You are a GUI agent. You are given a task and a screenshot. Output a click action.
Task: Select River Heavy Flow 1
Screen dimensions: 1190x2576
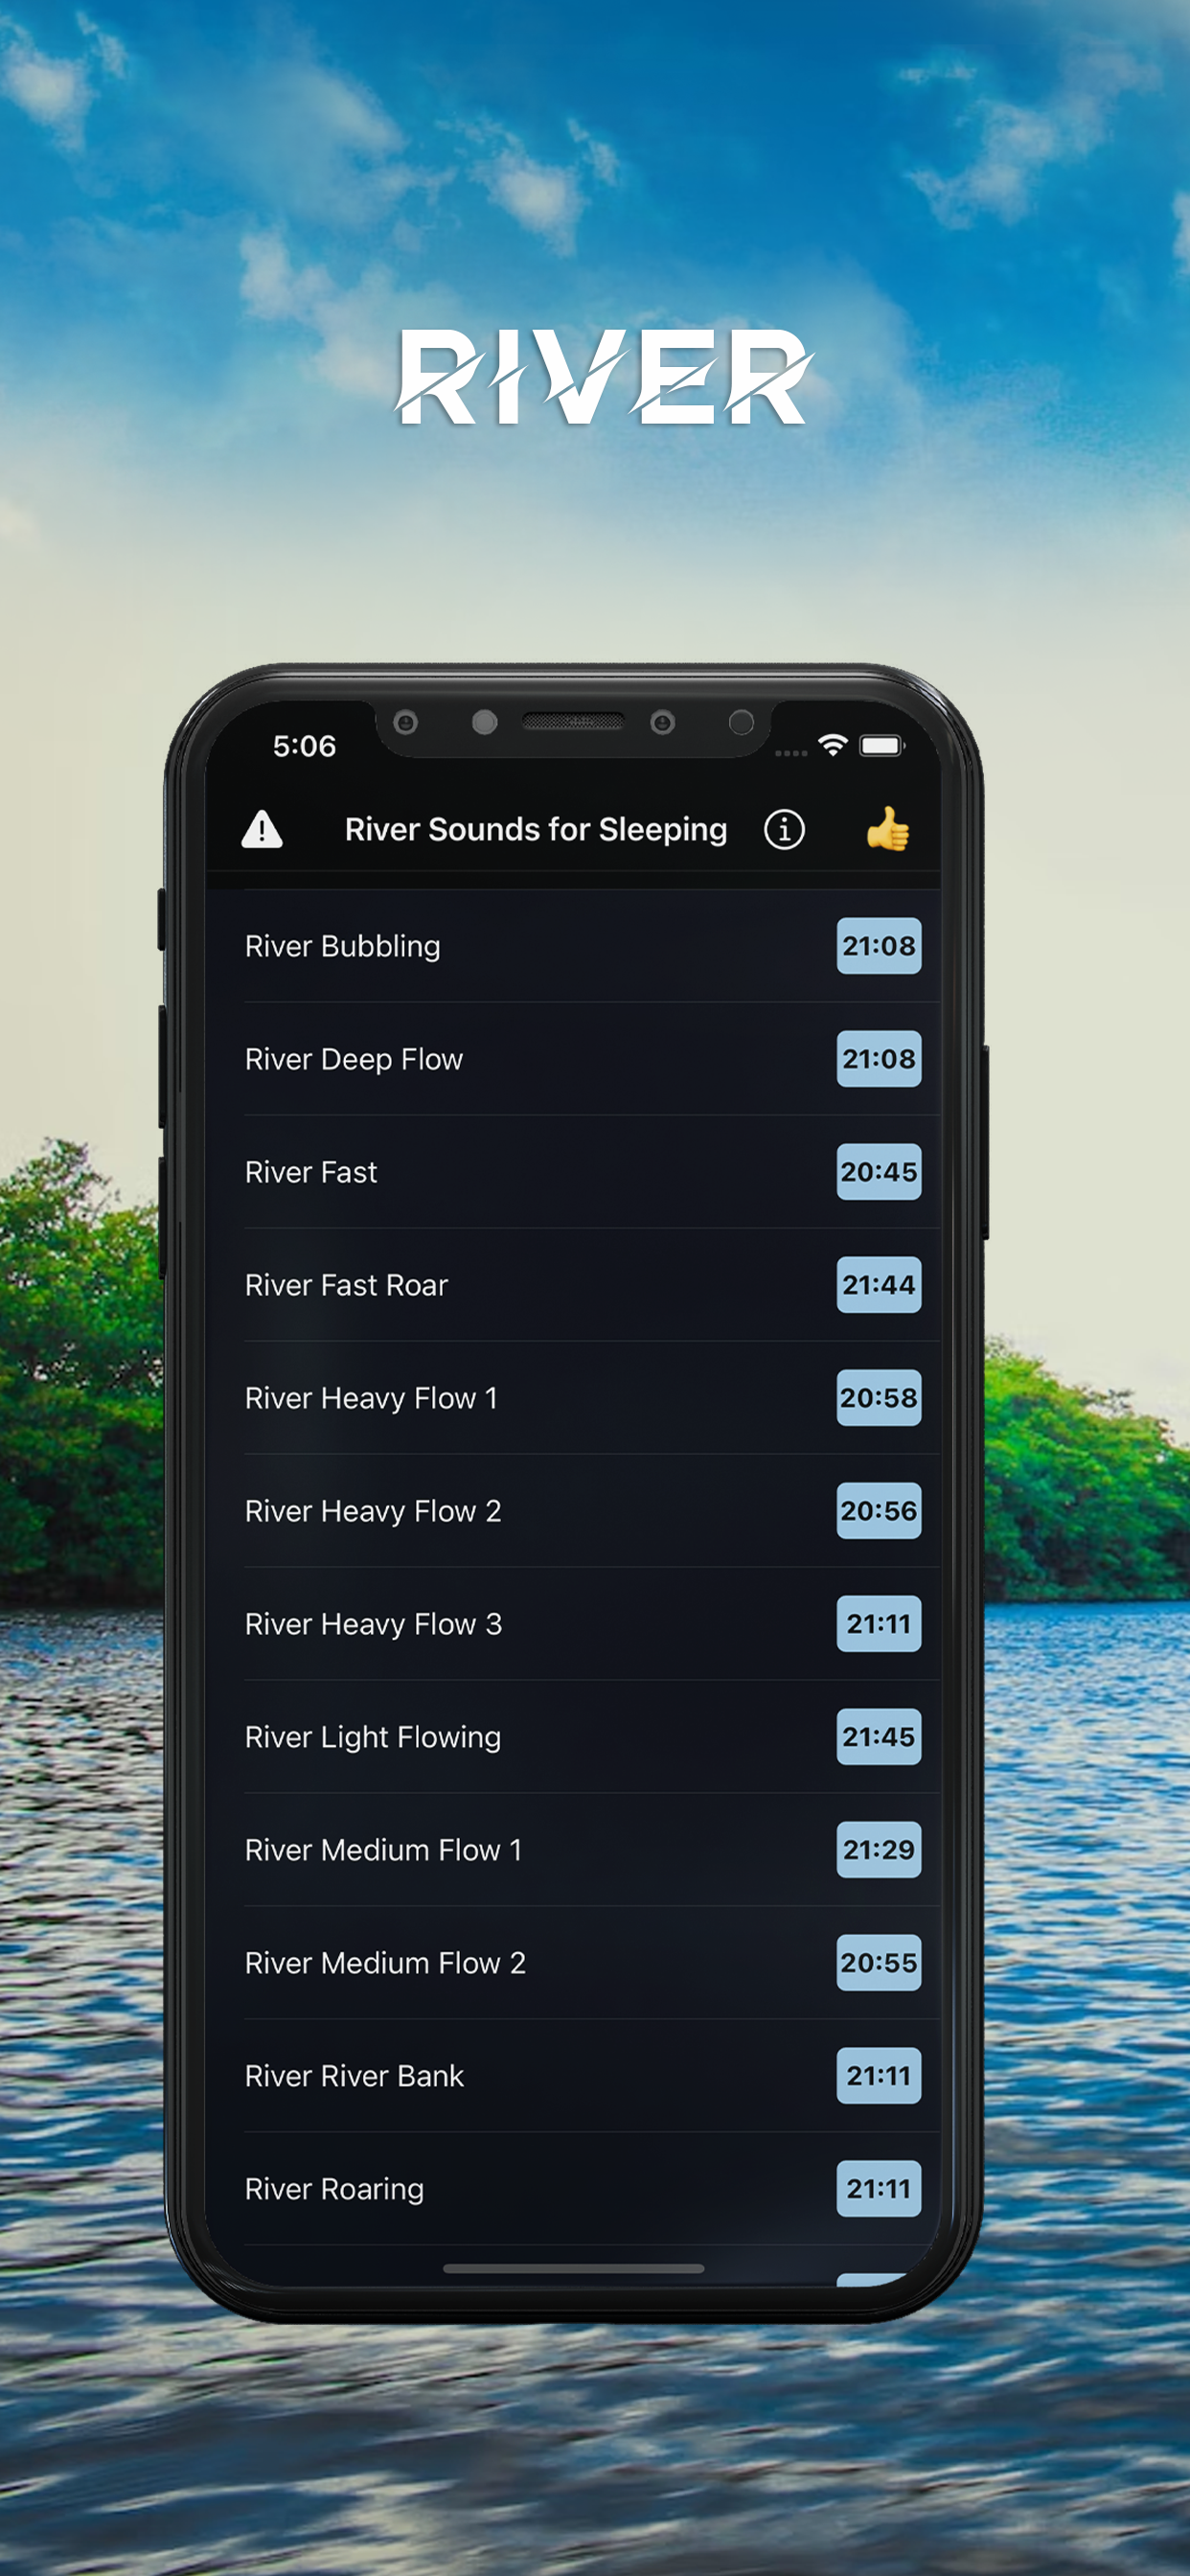[x=572, y=1398]
